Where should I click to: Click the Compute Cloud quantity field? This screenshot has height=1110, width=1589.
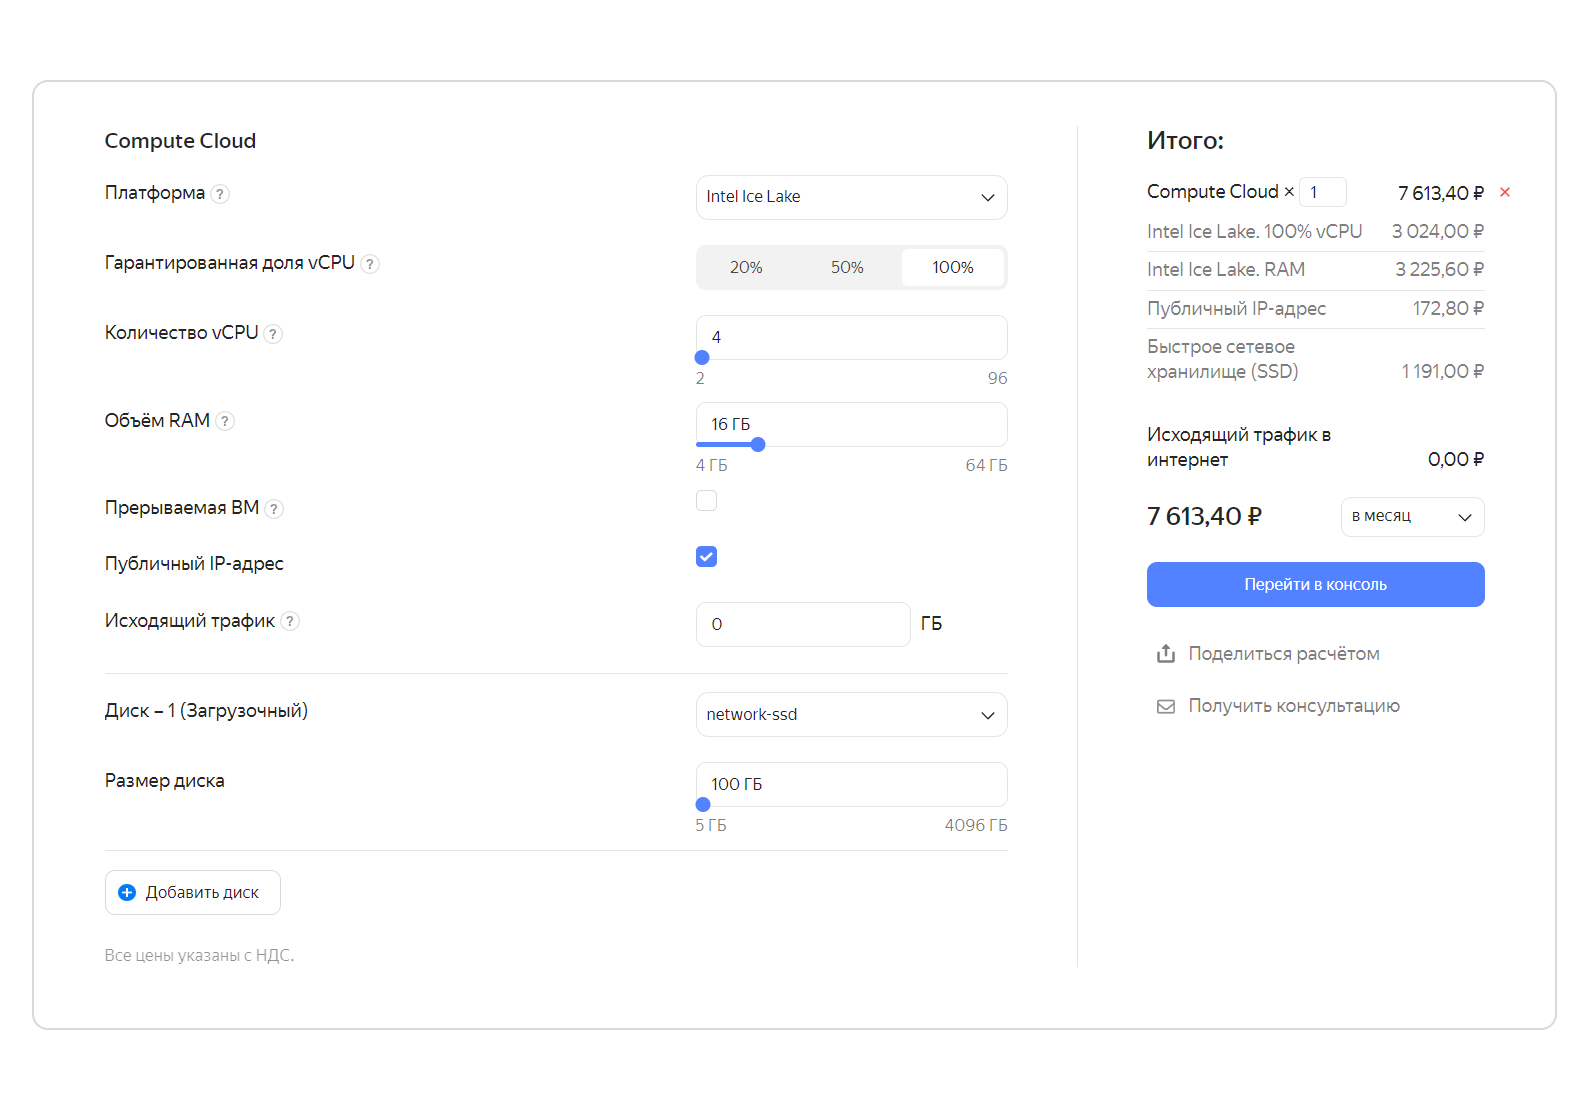pos(1323,192)
